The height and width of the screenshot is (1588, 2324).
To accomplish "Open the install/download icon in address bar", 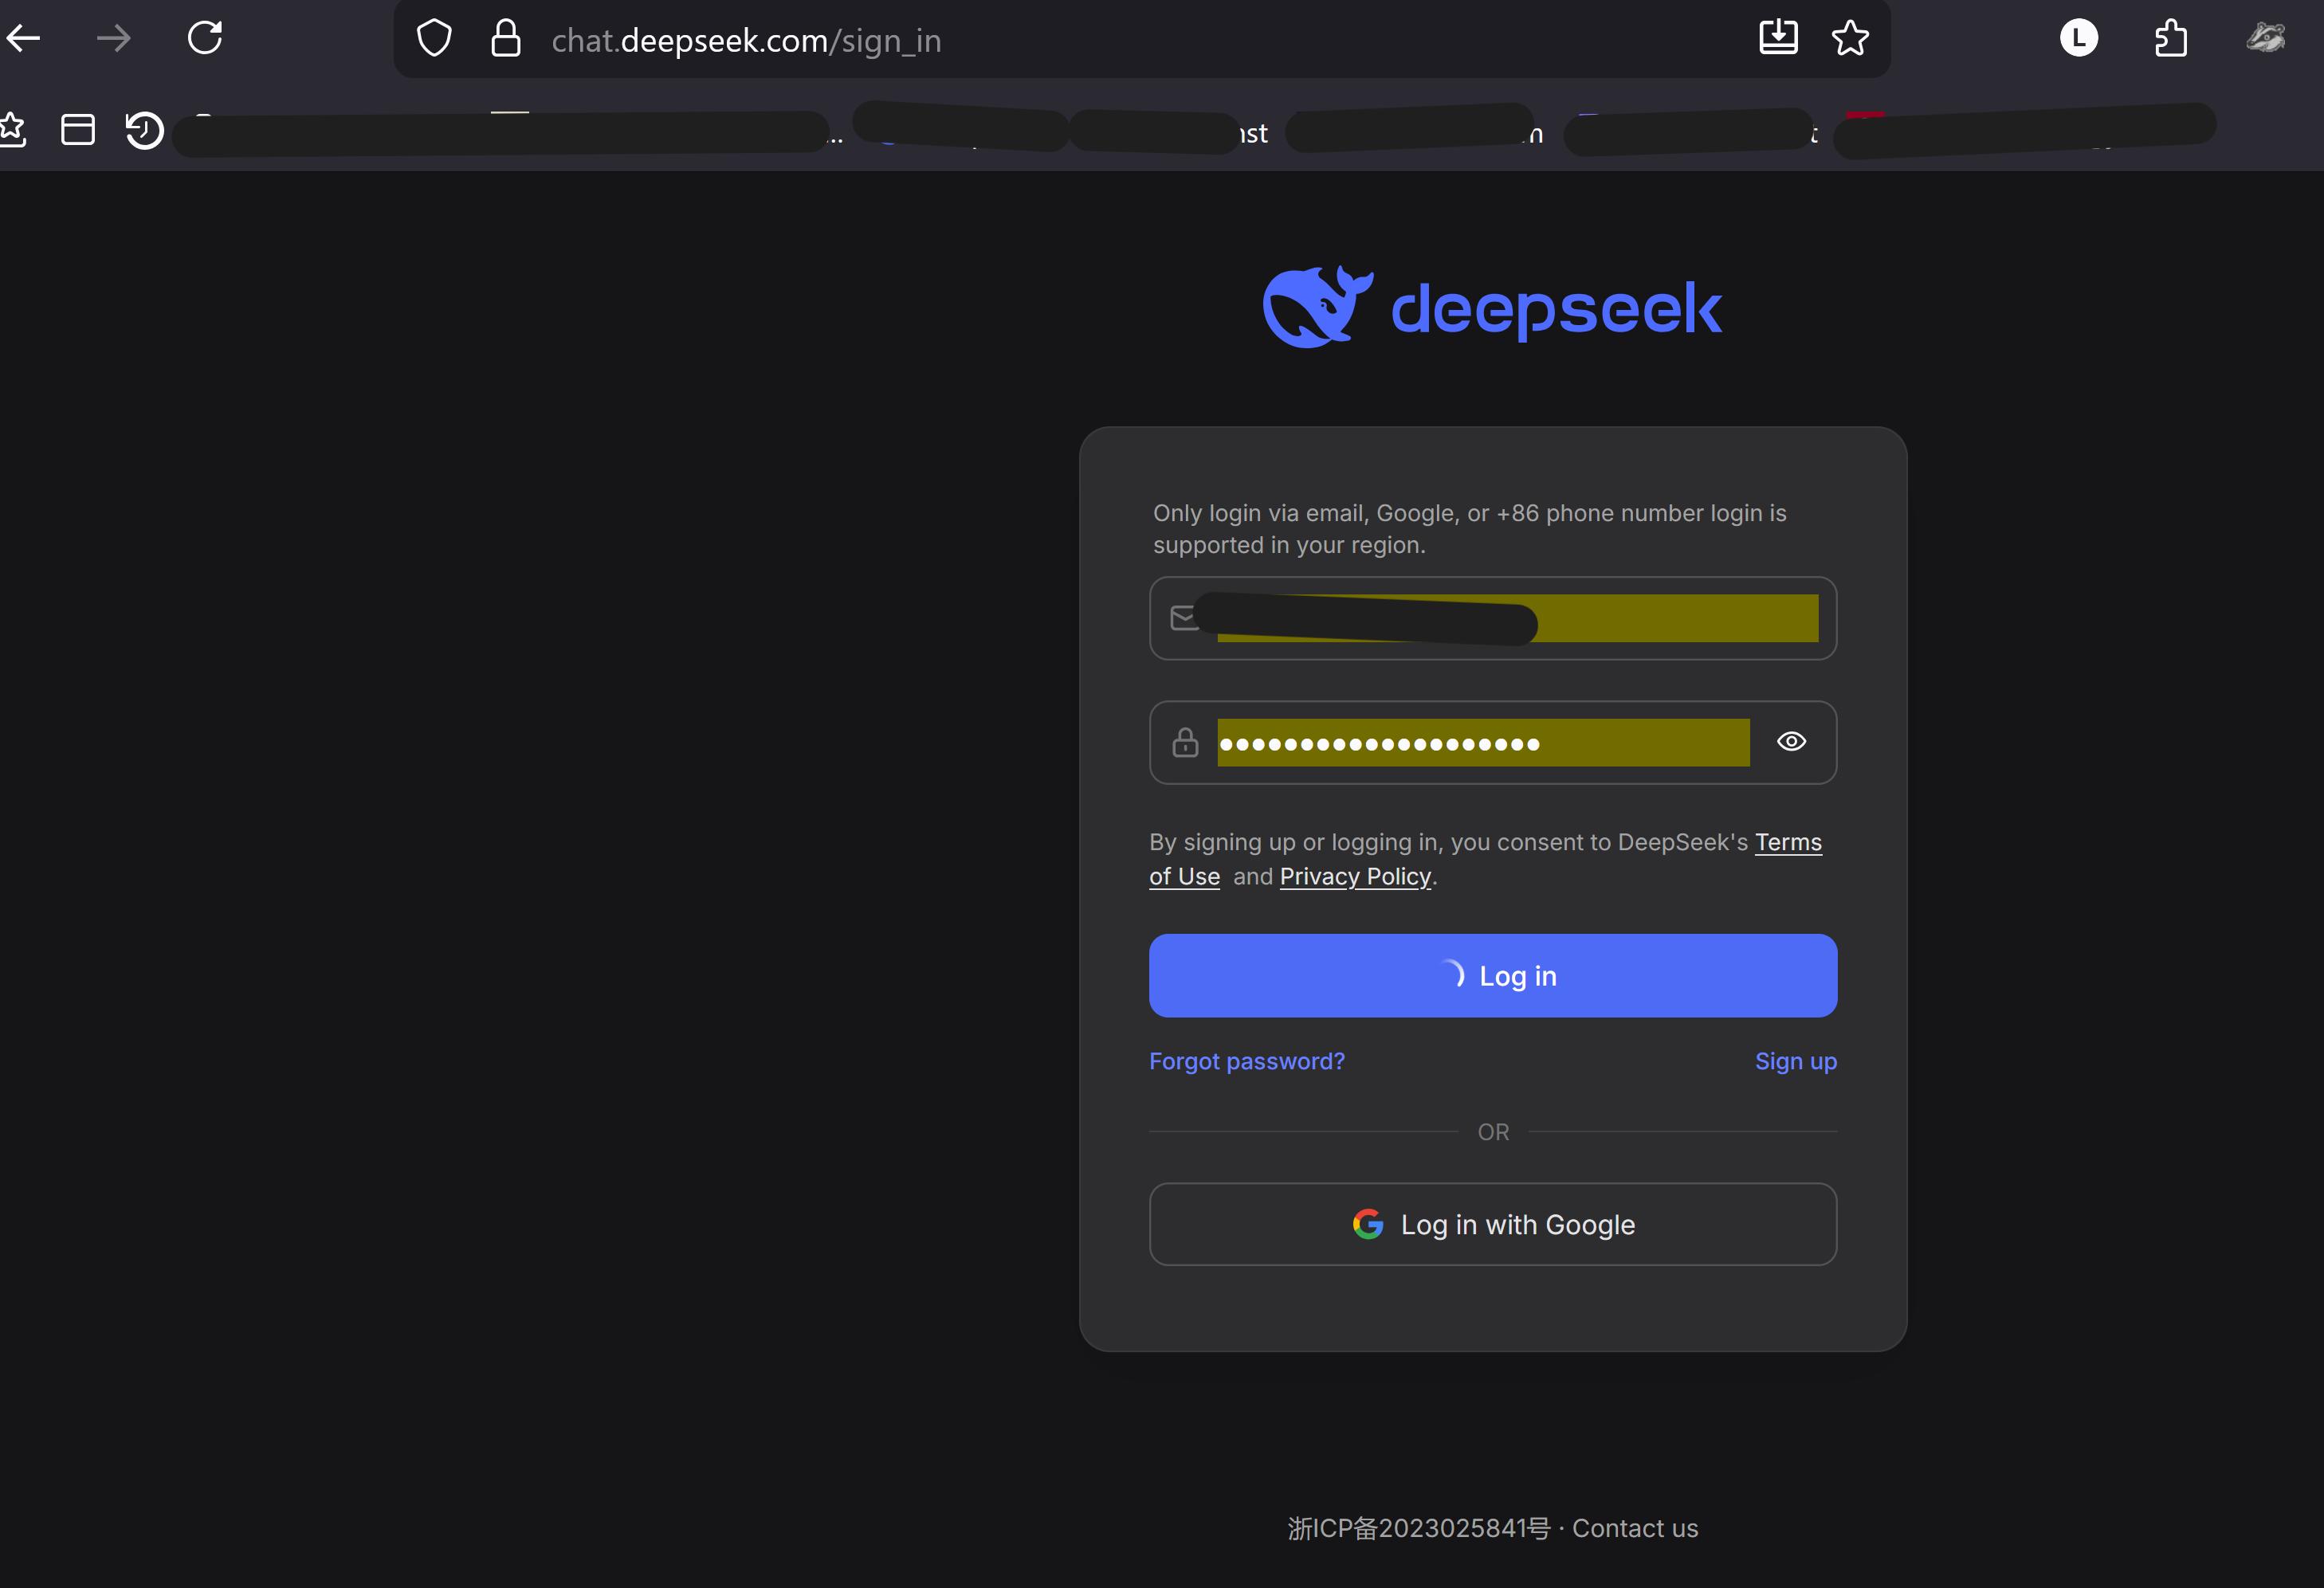I will 1778,38.
